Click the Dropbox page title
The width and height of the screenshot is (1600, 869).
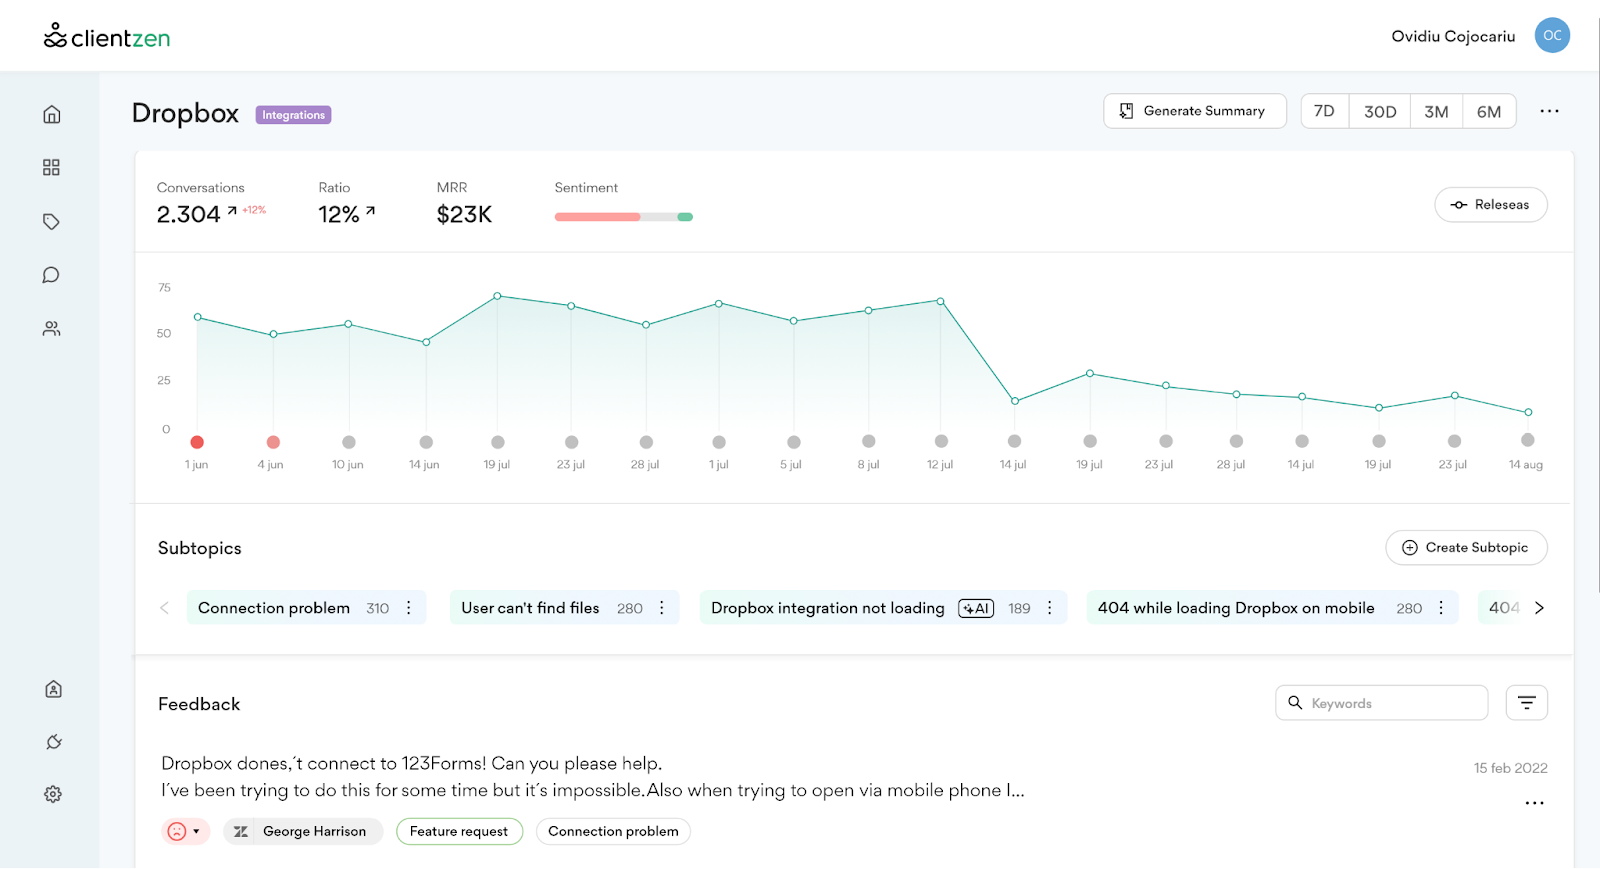pos(185,113)
